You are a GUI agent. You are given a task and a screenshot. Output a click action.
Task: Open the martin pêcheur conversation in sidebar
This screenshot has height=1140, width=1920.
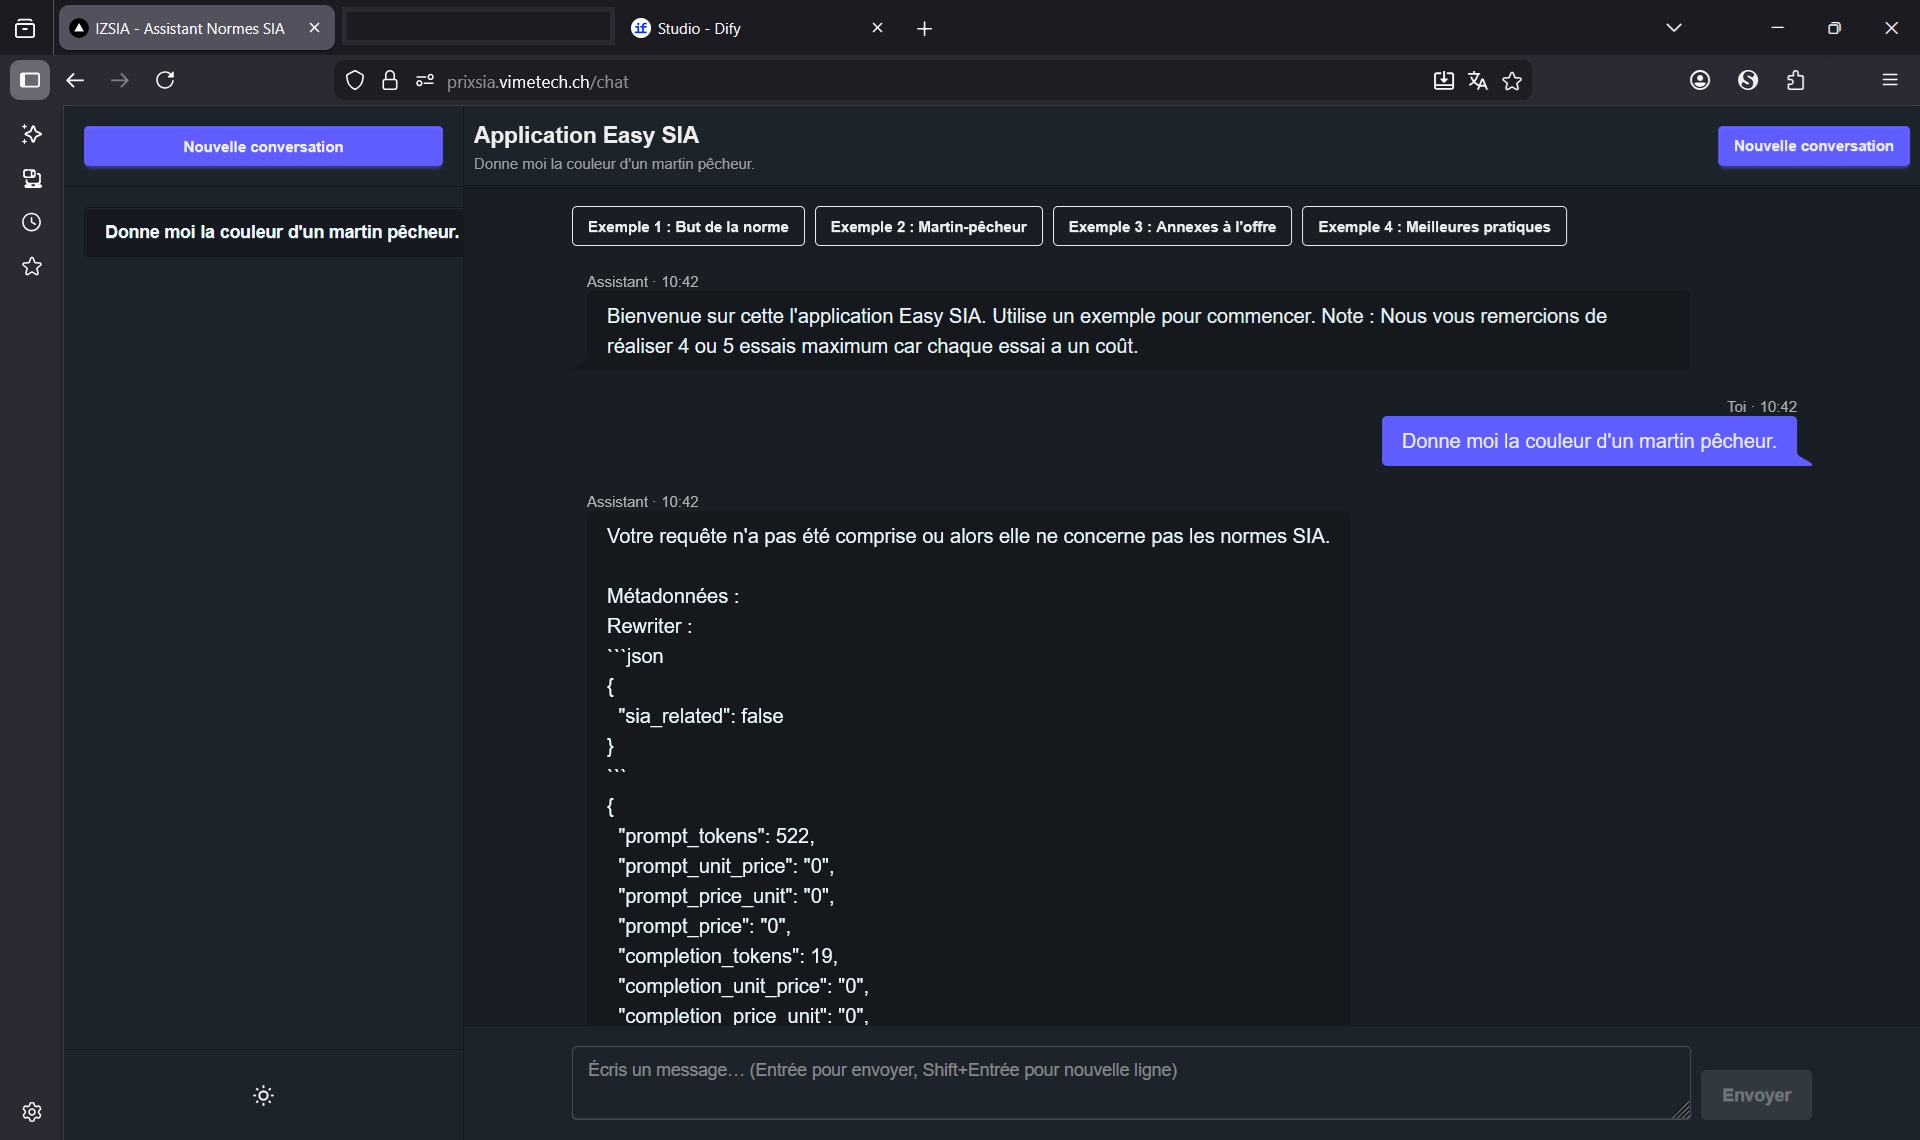280,232
